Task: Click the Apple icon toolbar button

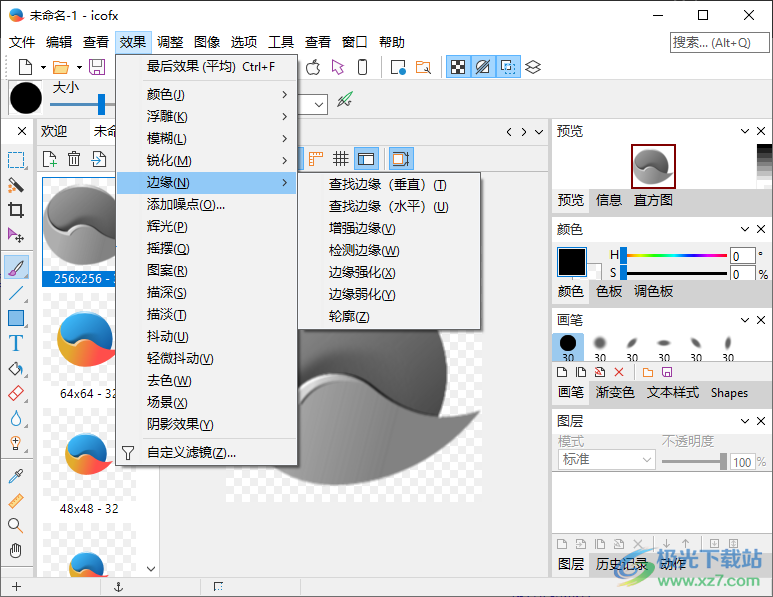Action: [313, 67]
